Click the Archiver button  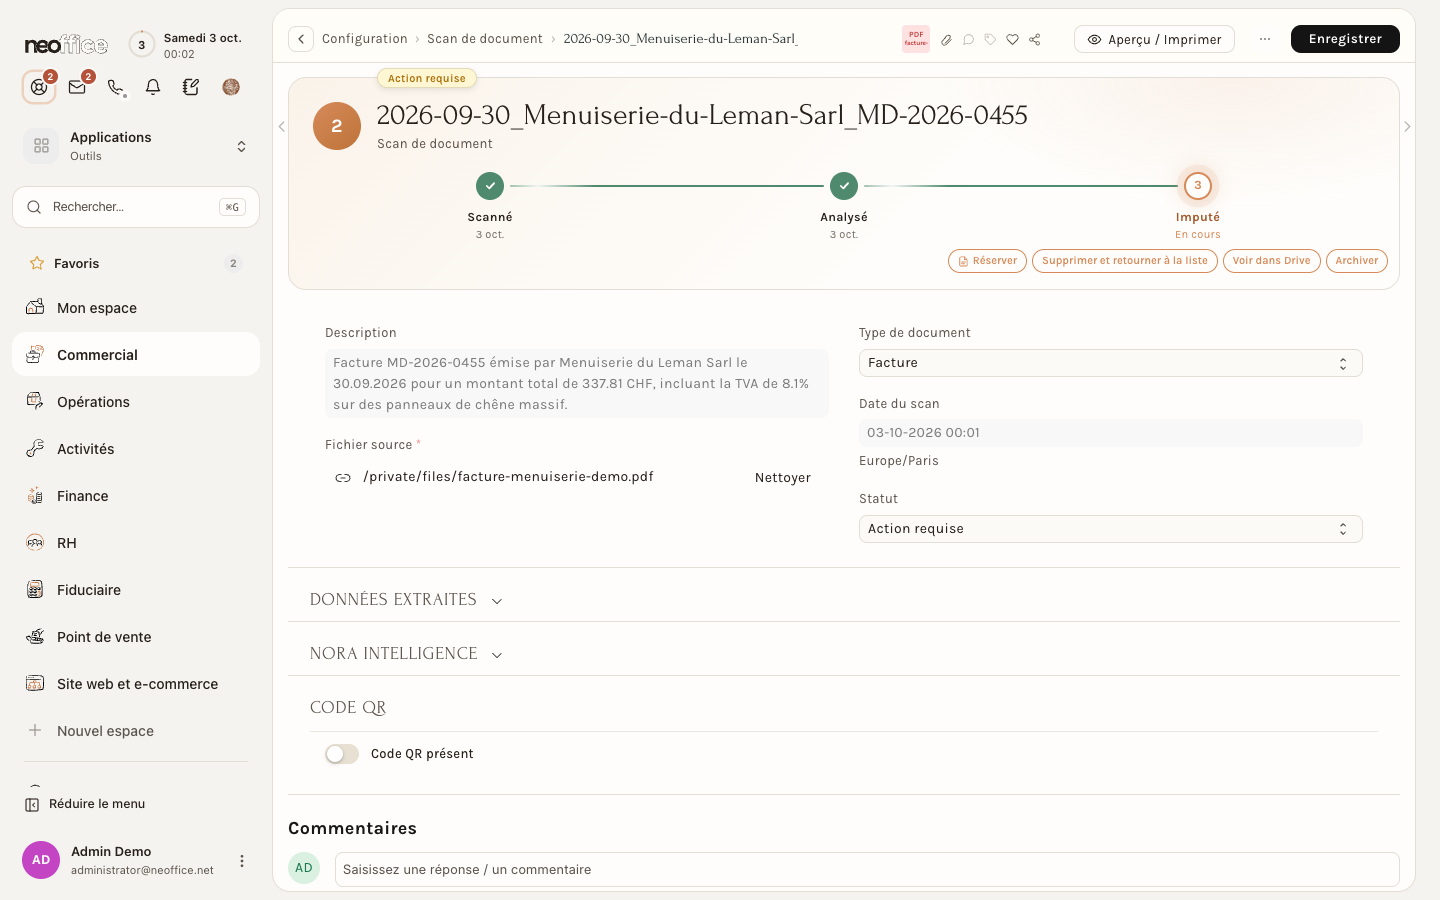pyautogui.click(x=1357, y=261)
